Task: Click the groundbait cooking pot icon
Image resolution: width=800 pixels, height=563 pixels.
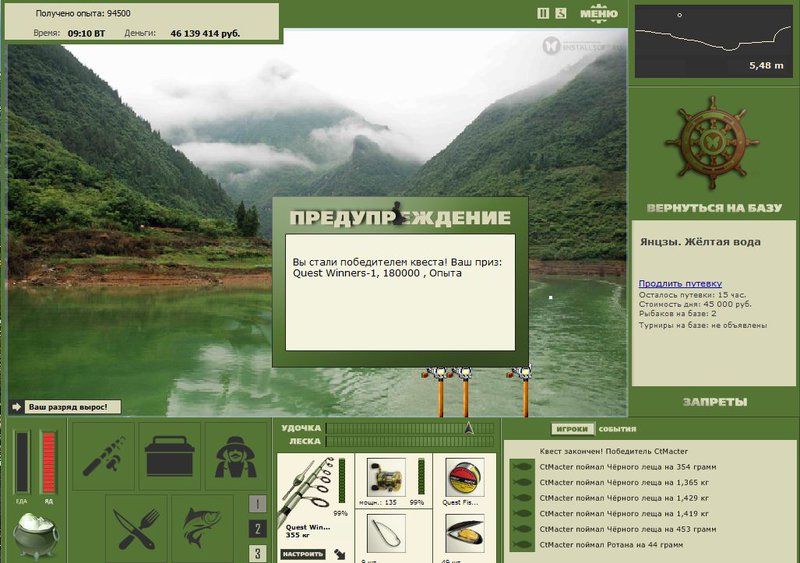Action: click(36, 536)
